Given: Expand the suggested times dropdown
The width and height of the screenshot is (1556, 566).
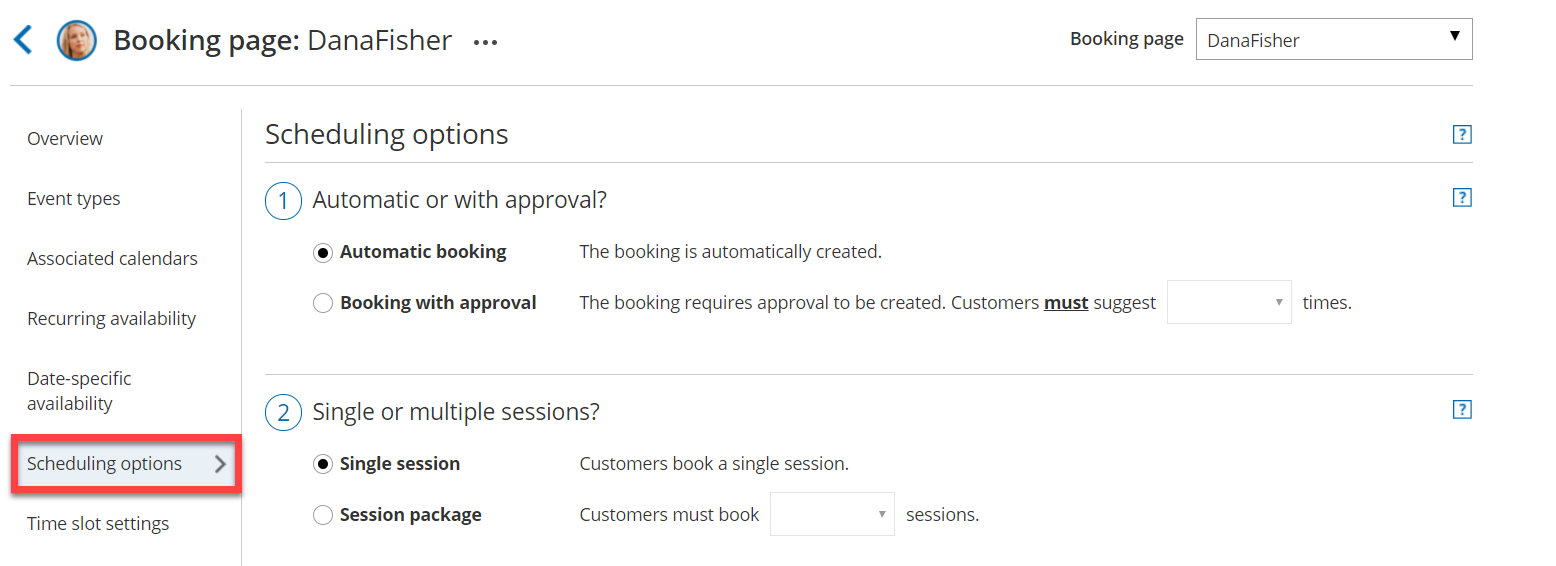Looking at the screenshot, I should click(1229, 302).
